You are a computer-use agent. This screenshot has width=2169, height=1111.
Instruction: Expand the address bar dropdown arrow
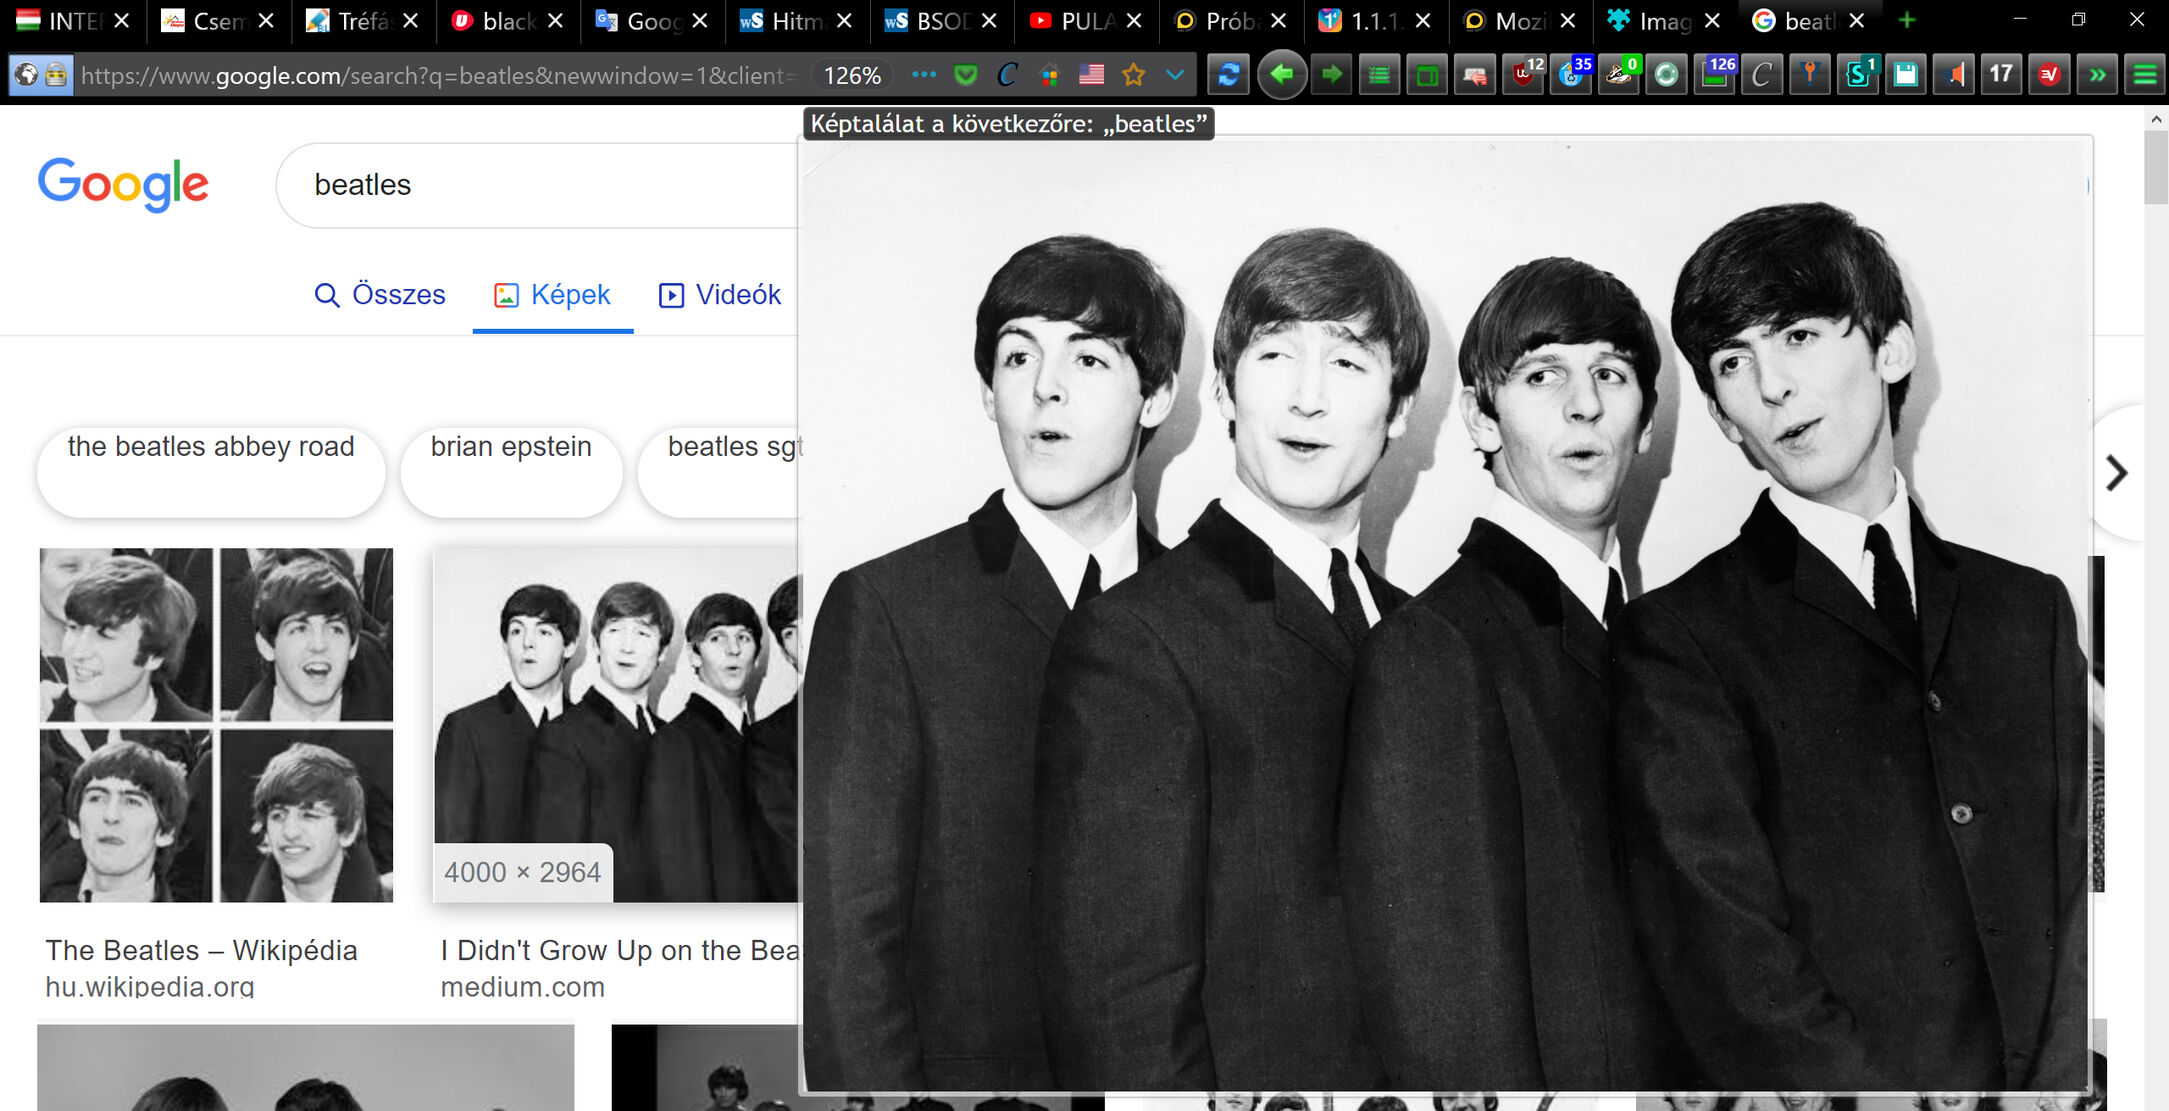(x=1175, y=75)
